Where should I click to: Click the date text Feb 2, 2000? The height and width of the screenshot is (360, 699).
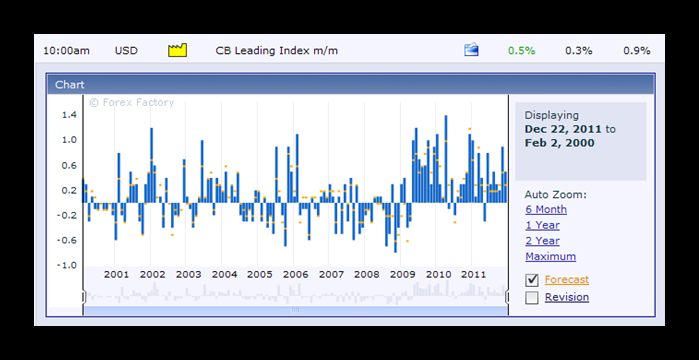pos(559,143)
